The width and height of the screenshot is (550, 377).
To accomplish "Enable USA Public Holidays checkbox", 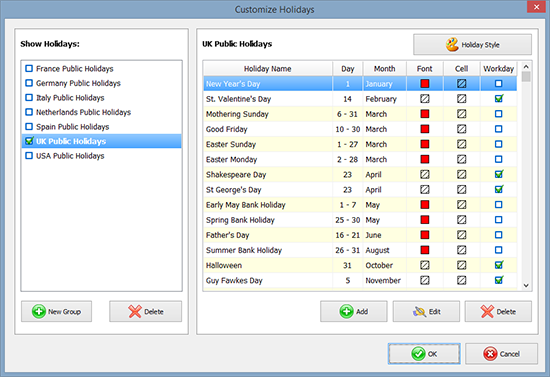I will (x=29, y=156).
